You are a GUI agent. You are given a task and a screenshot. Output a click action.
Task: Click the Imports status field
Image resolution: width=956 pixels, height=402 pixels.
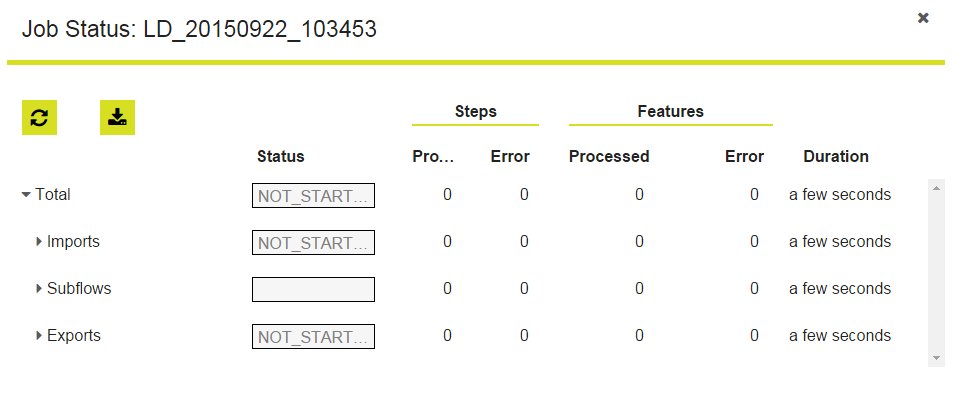tap(313, 243)
